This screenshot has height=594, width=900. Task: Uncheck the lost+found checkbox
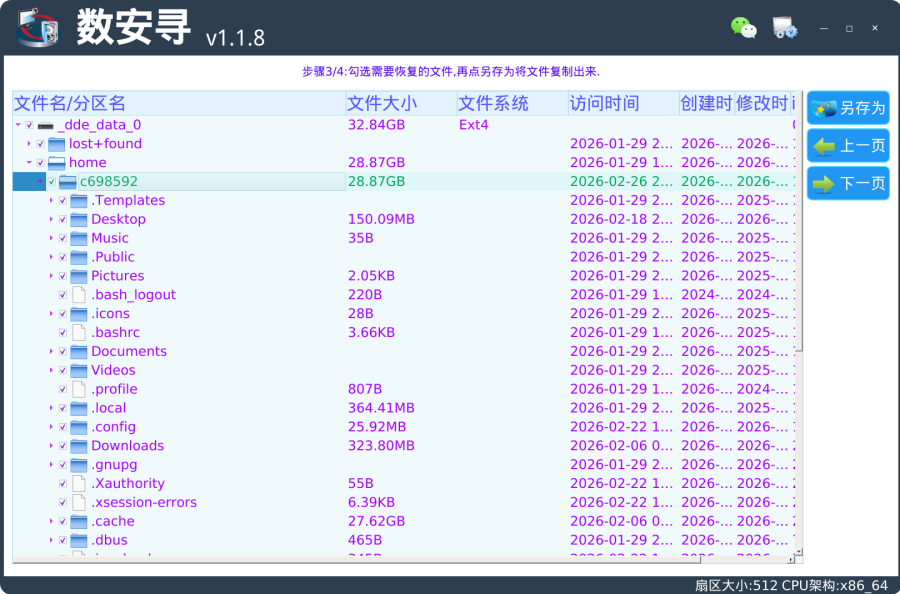coord(41,144)
